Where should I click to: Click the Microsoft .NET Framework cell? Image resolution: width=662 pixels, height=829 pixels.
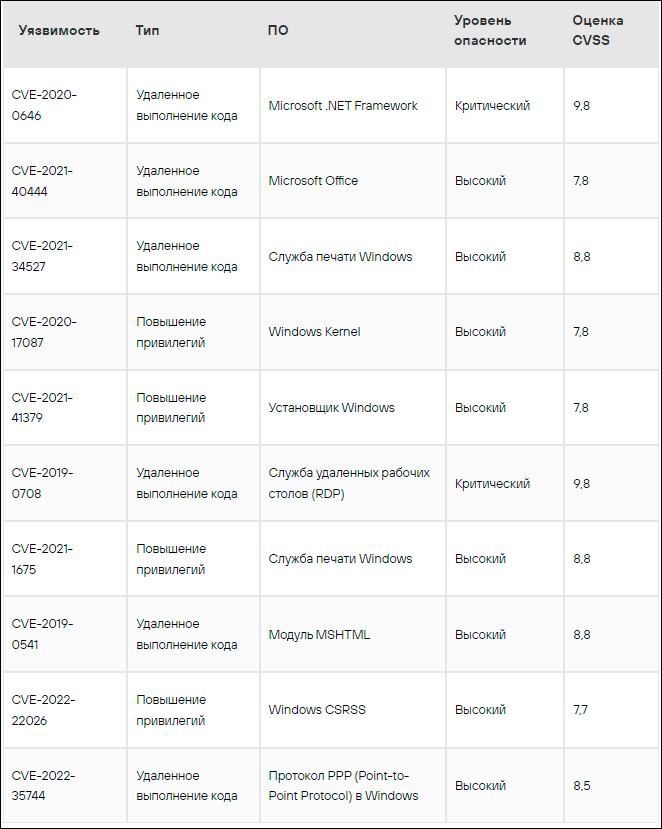343,106
